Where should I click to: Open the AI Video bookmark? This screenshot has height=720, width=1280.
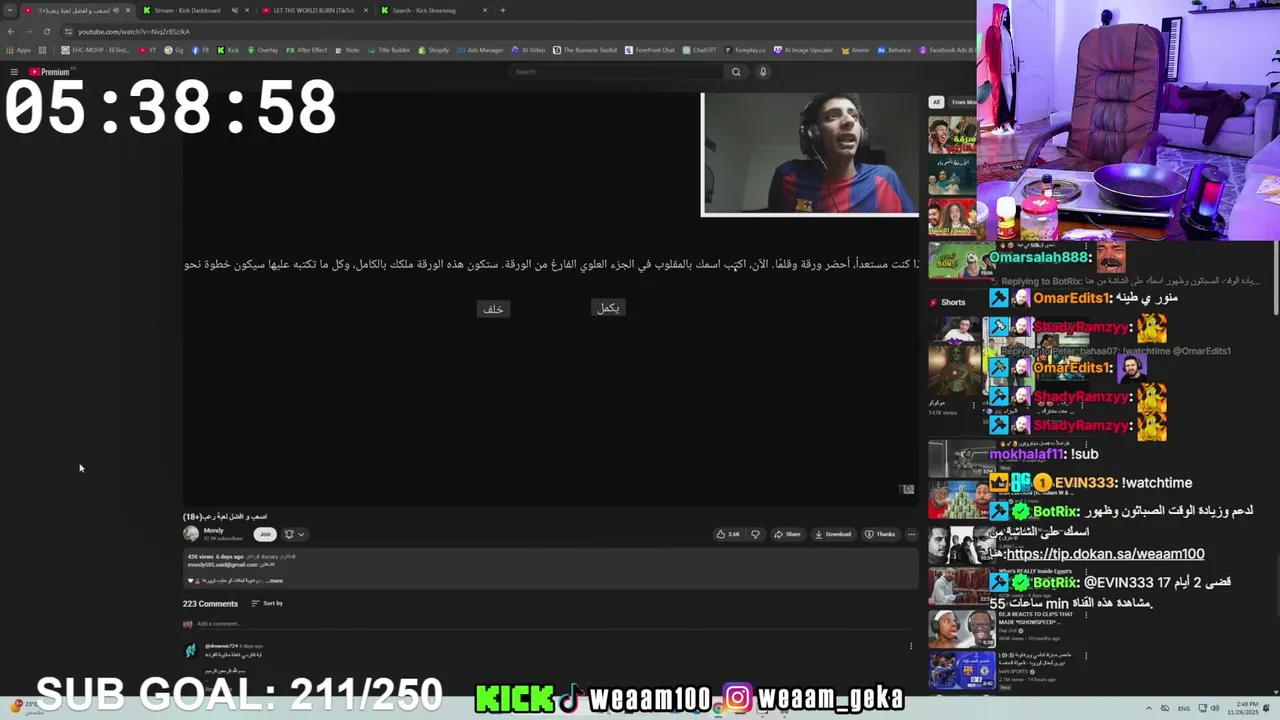tap(528, 50)
